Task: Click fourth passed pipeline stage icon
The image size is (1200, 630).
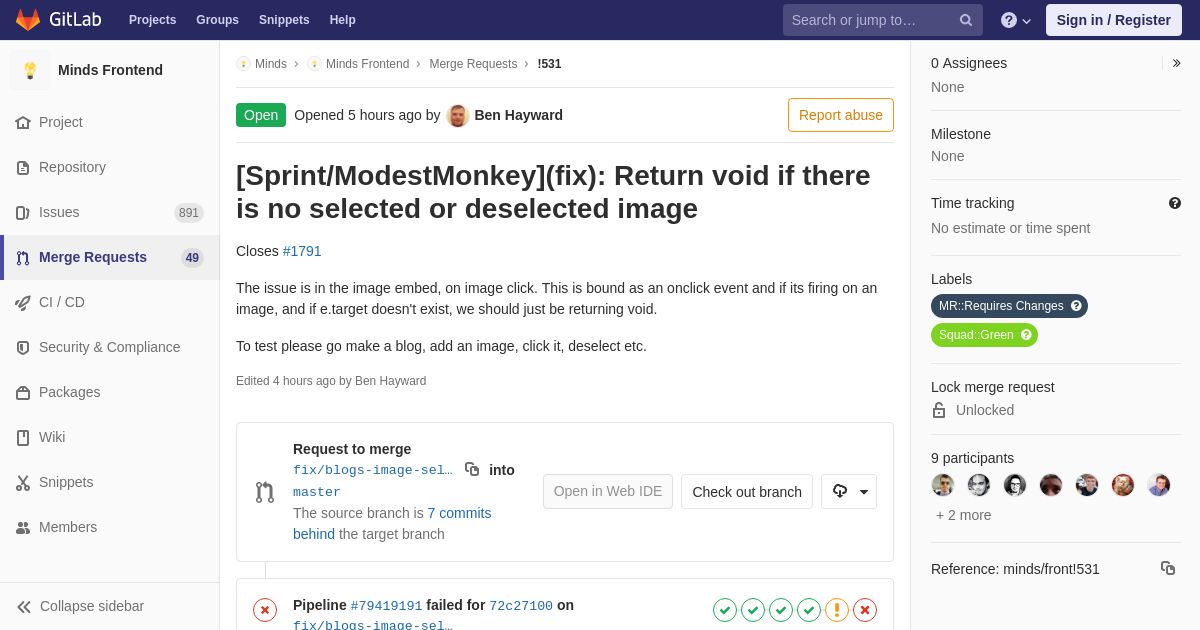Action: (x=809, y=610)
